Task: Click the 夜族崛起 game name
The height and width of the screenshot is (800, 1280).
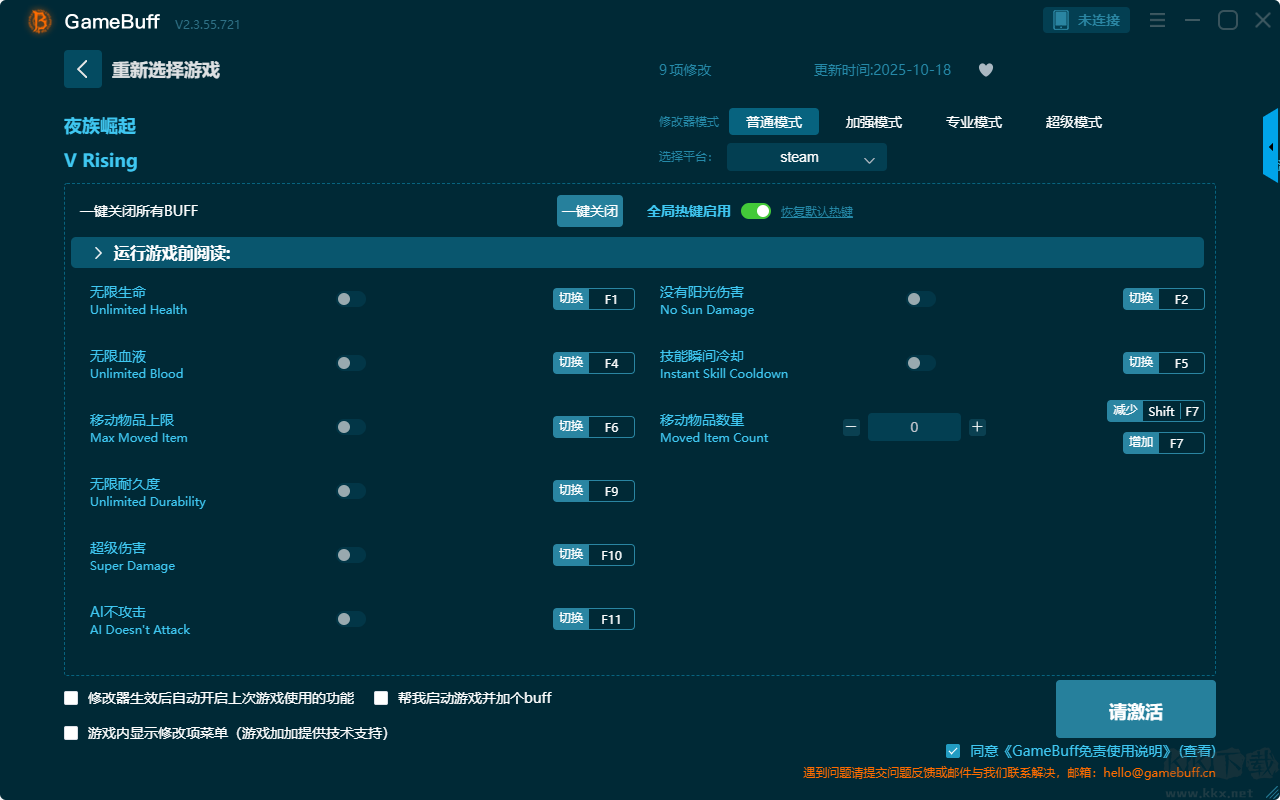Action: (x=100, y=126)
